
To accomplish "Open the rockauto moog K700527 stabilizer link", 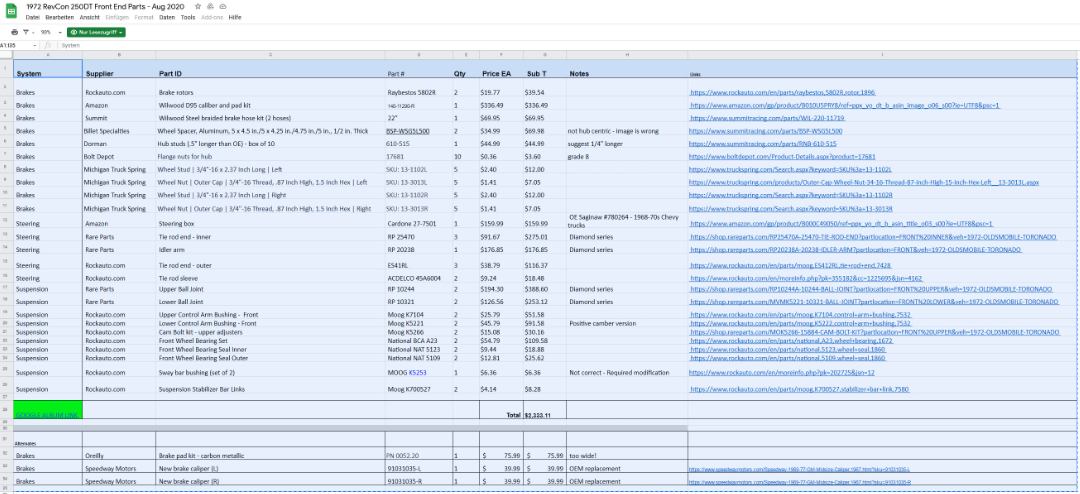I will [800, 389].
